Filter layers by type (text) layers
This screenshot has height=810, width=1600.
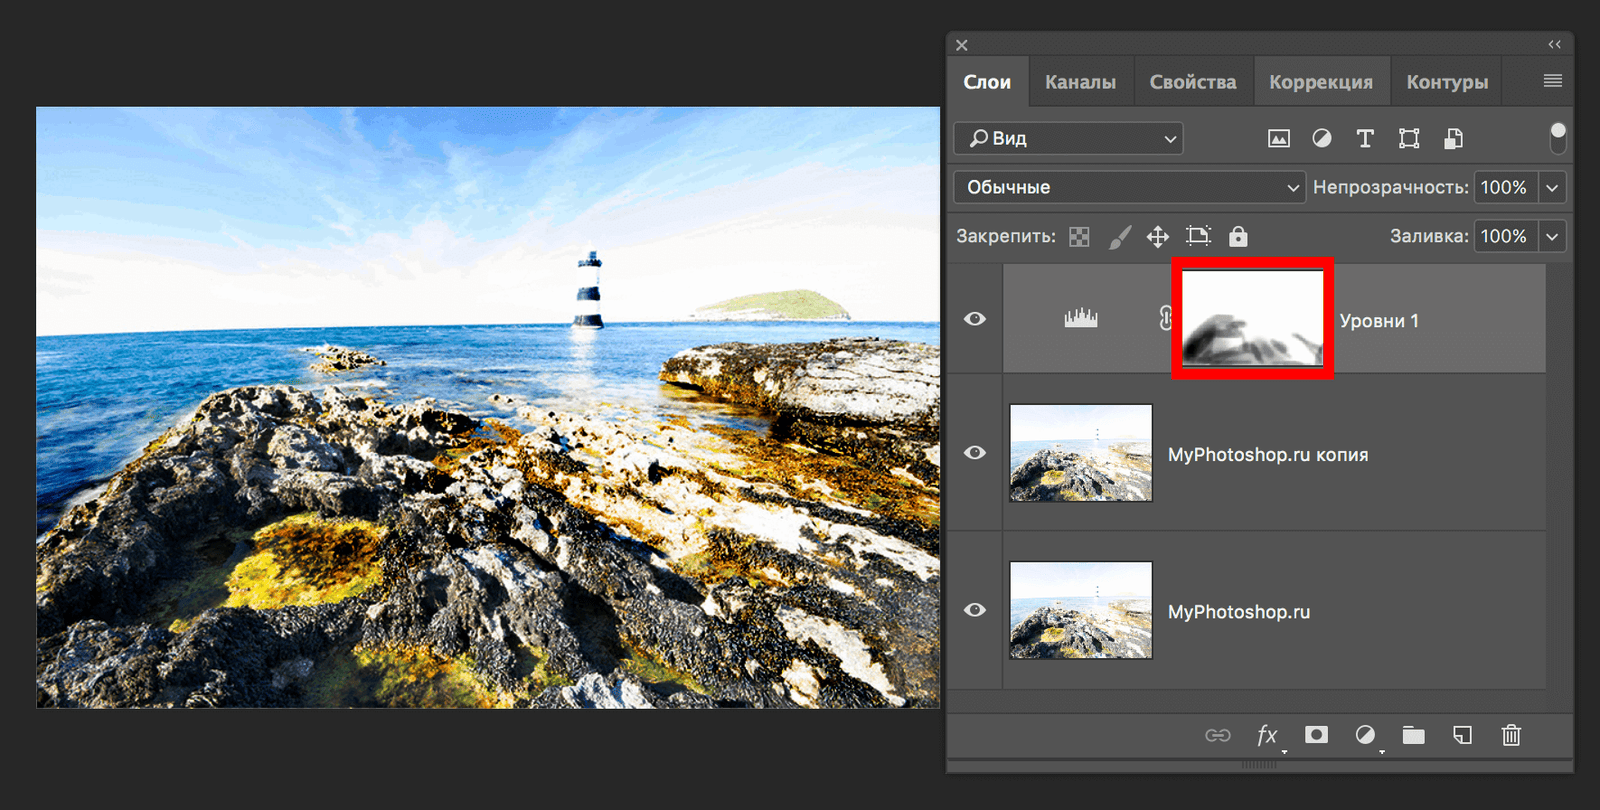pyautogui.click(x=1365, y=139)
